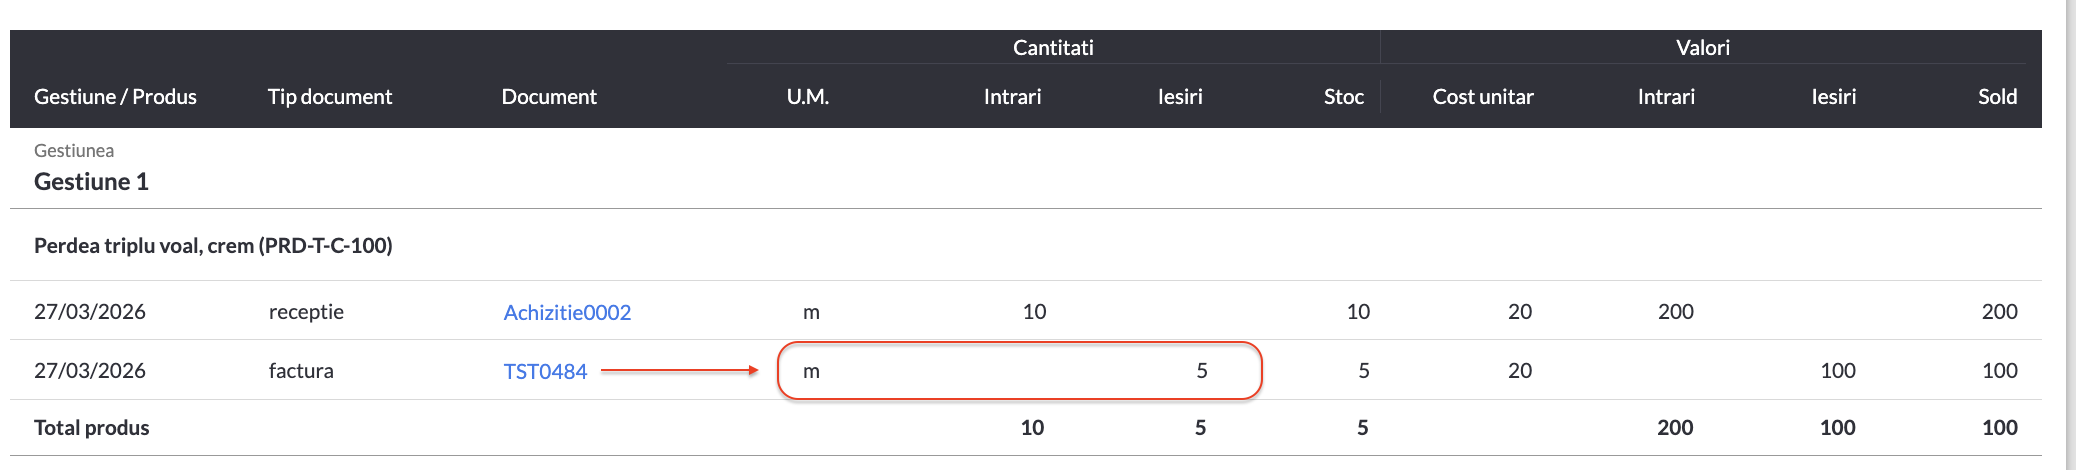This screenshot has height=470, width=2076.
Task: Select the Gestiune 1 heading
Action: 91,182
